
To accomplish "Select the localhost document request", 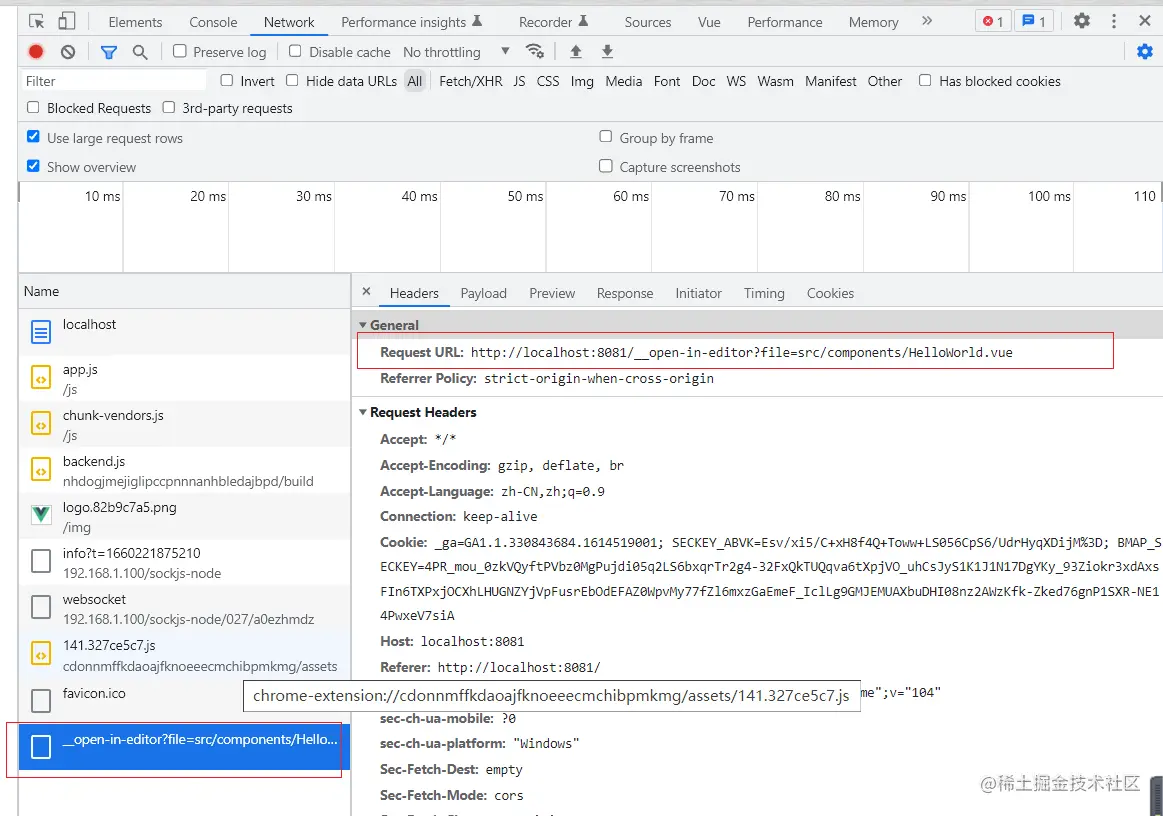I will [x=184, y=332].
